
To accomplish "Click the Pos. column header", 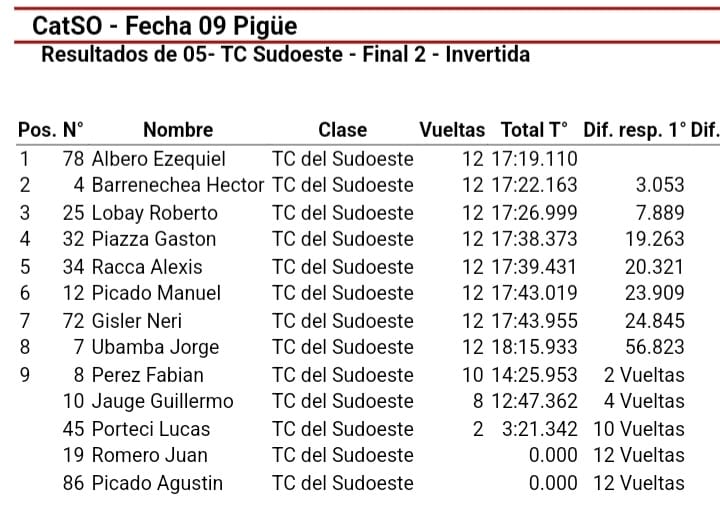I will (37, 130).
